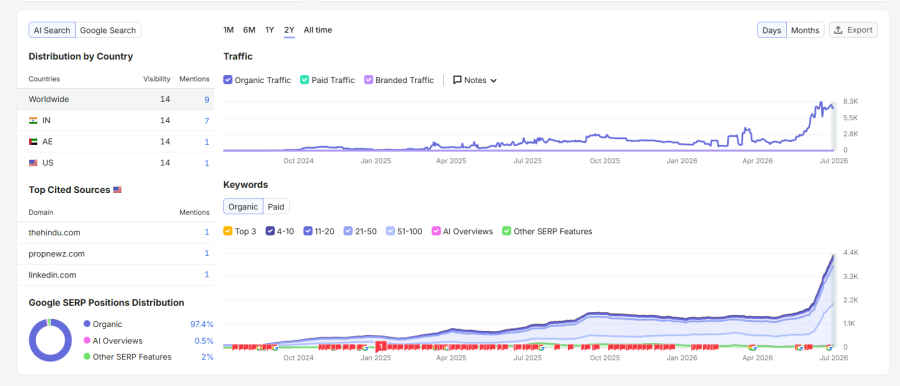This screenshot has width=900, height=386.
Task: Uncheck the Organic Traffic checkbox
Action: coord(228,80)
